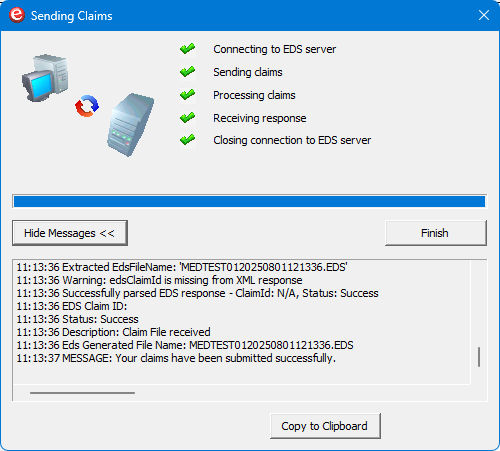
Task: Click green checkmark beside Processing claims
Action: coord(187,95)
